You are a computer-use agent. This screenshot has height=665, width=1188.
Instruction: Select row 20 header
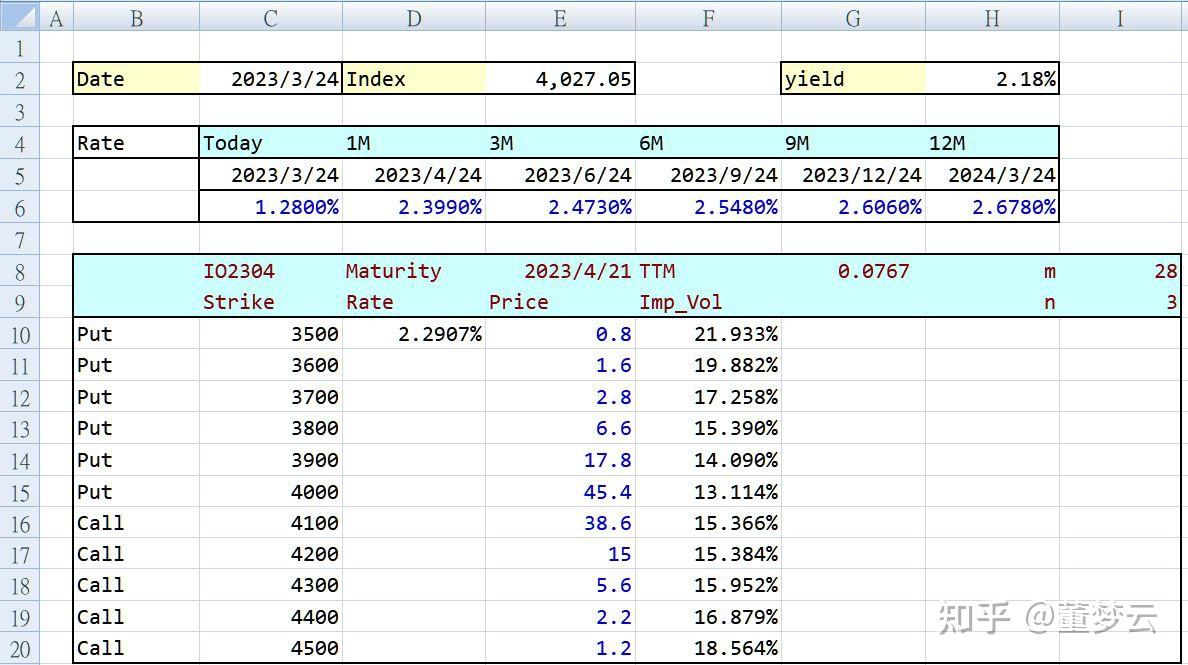(20, 648)
